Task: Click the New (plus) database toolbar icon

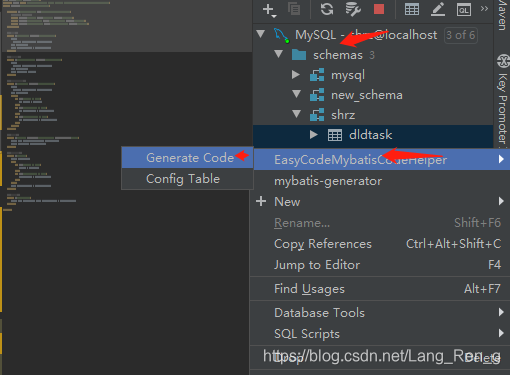Action: click(x=269, y=10)
